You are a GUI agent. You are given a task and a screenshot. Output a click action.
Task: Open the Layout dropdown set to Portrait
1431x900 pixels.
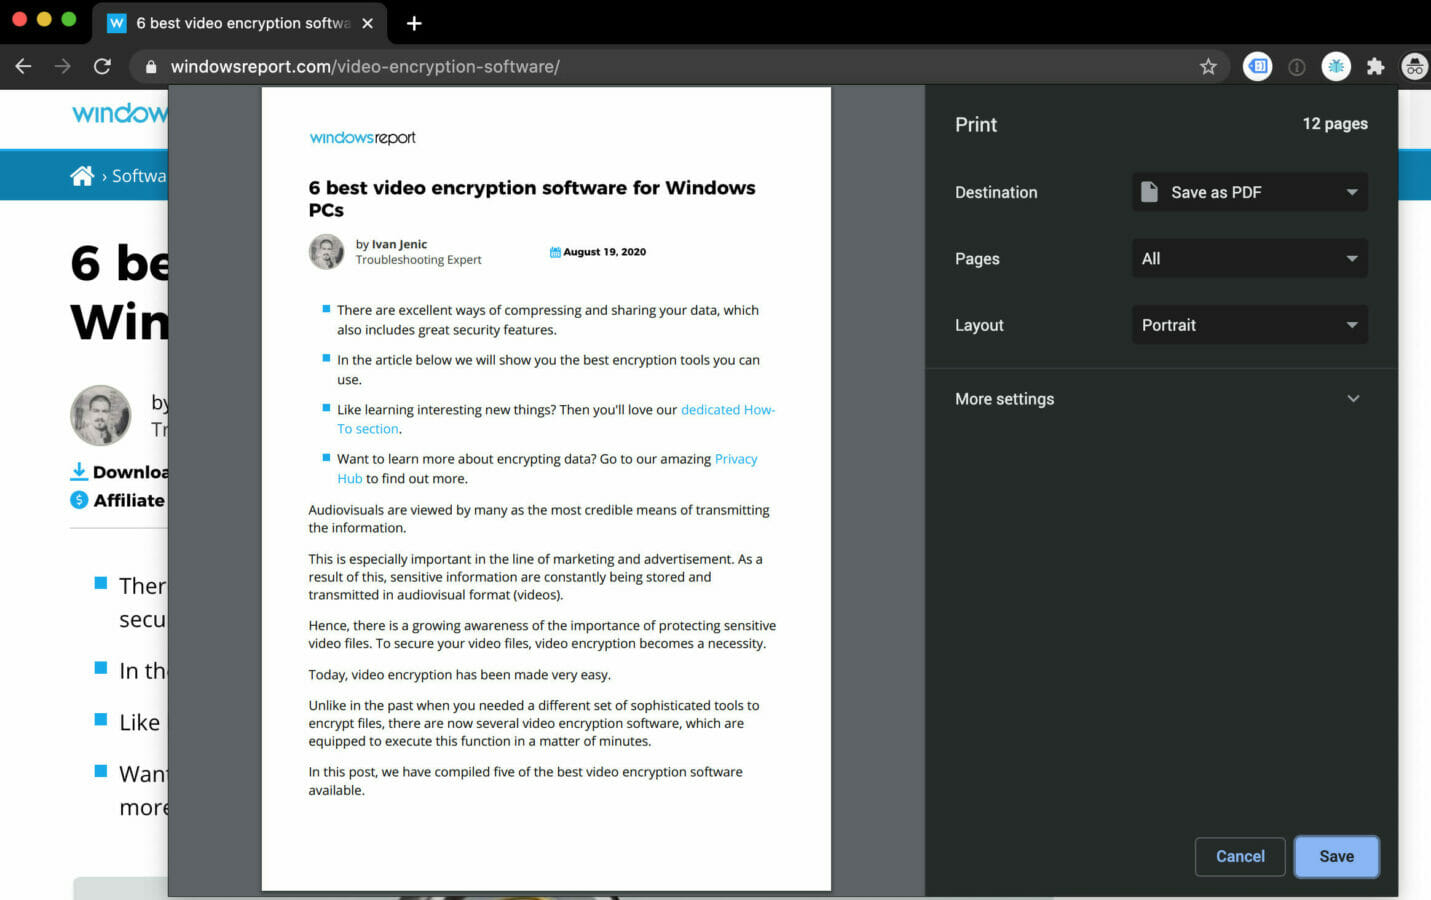coord(1249,325)
